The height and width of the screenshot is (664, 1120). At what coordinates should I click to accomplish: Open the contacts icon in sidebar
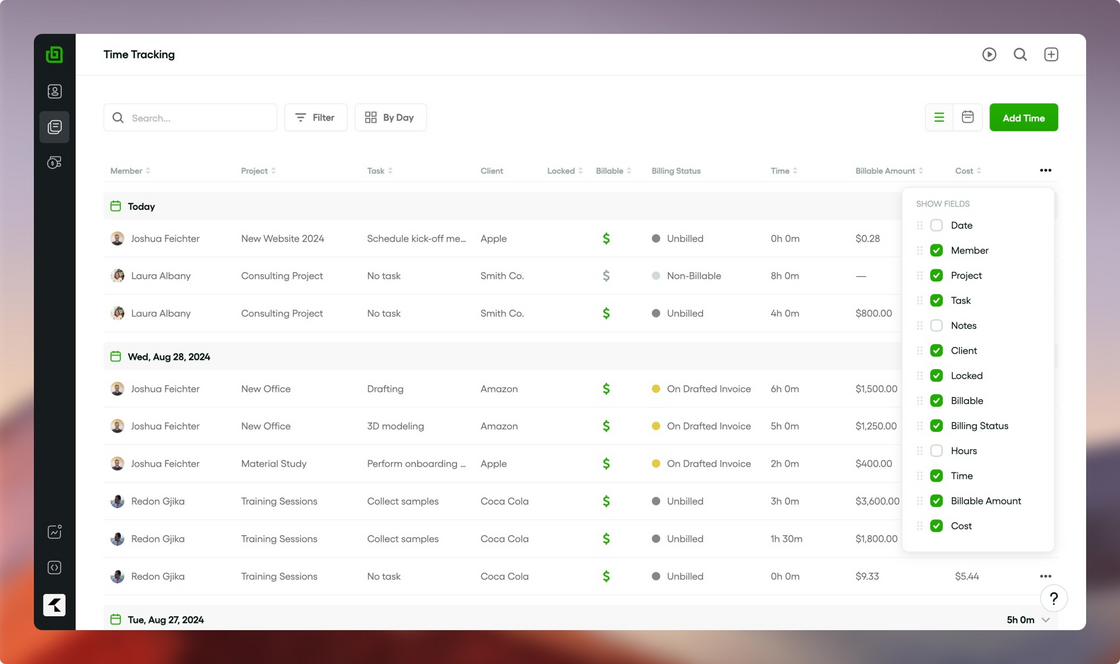pyautogui.click(x=54, y=91)
